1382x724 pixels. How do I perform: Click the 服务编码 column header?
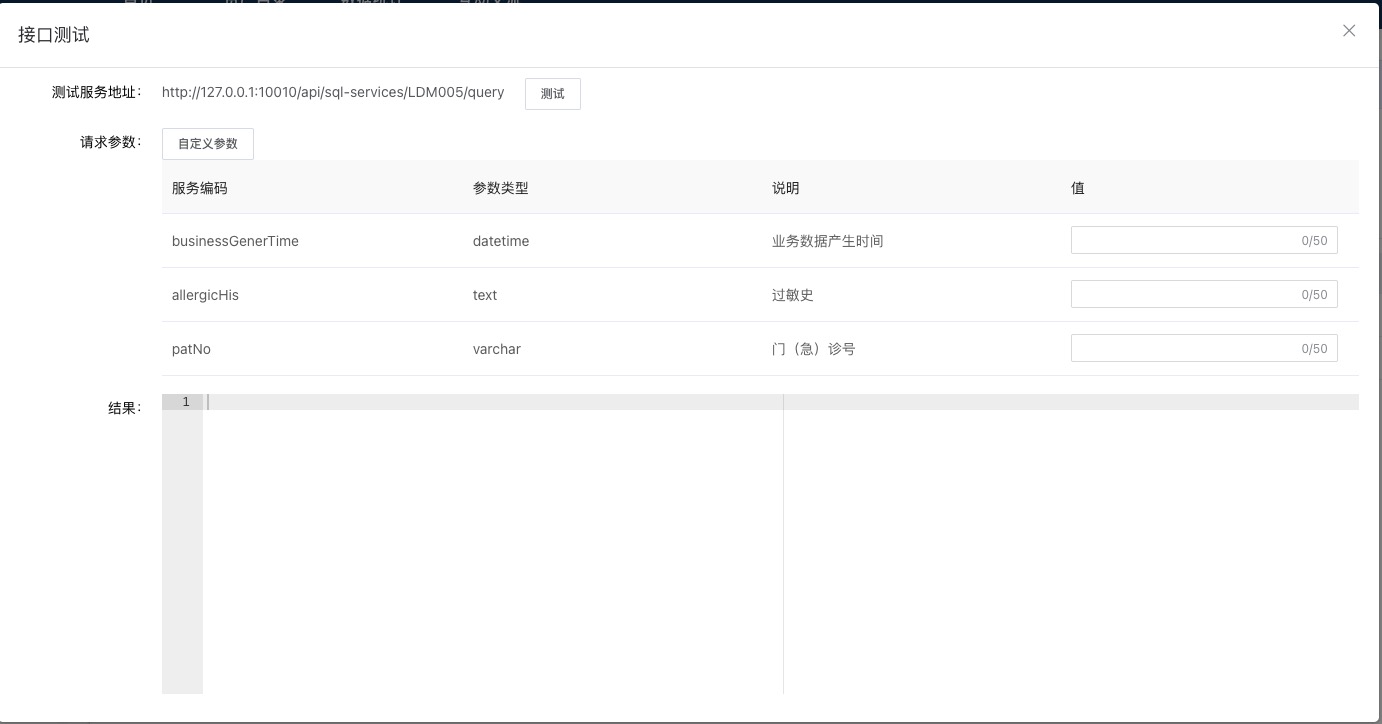[198, 187]
